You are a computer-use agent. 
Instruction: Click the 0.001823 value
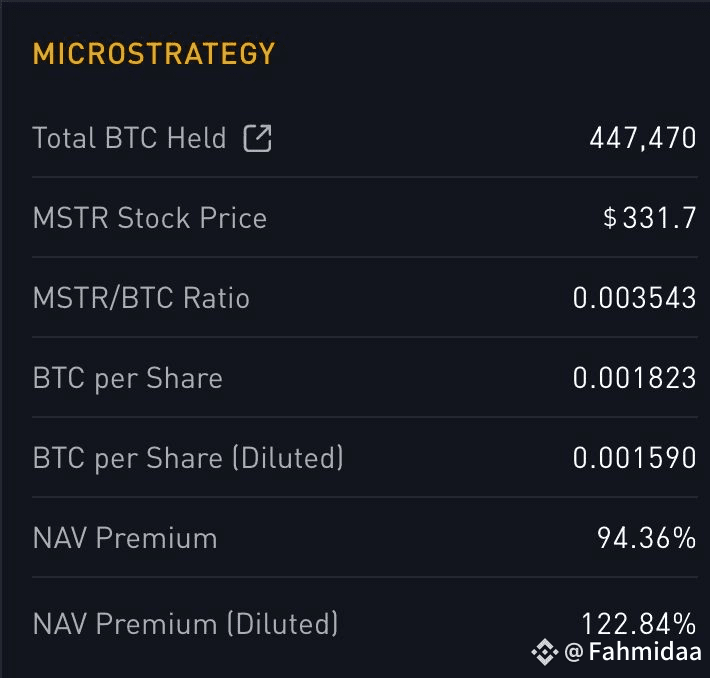(x=634, y=378)
